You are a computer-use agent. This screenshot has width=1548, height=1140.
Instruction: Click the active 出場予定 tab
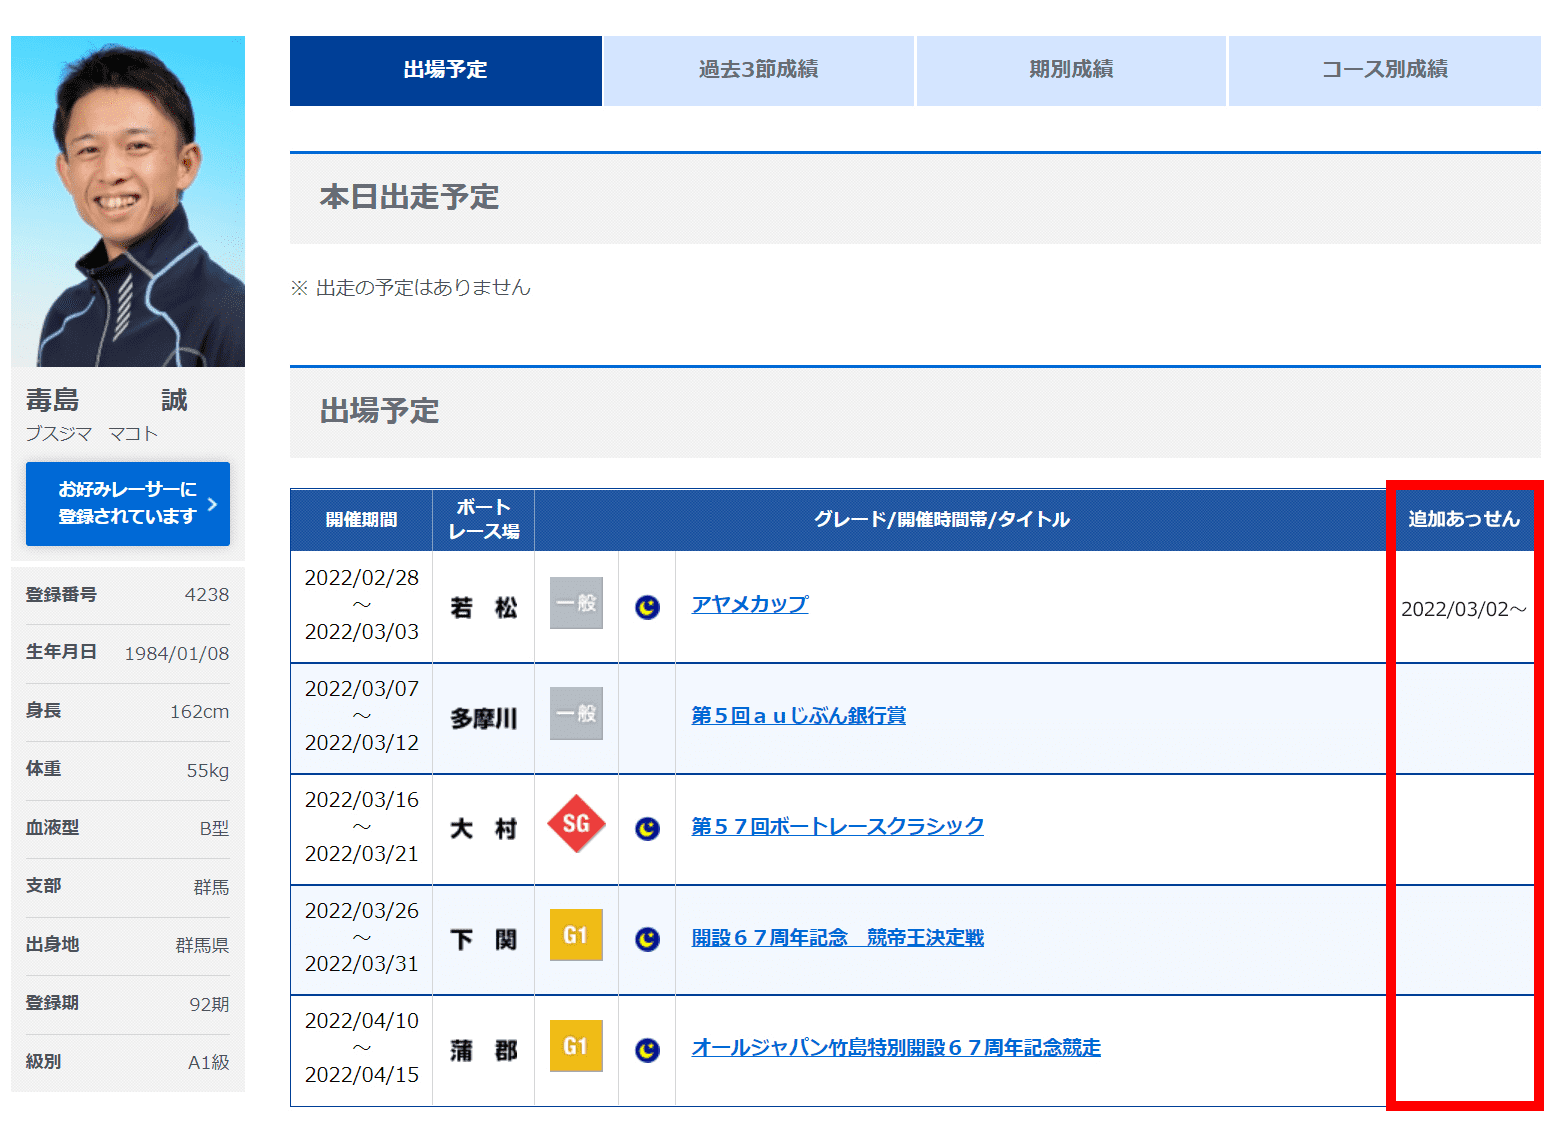pos(444,70)
